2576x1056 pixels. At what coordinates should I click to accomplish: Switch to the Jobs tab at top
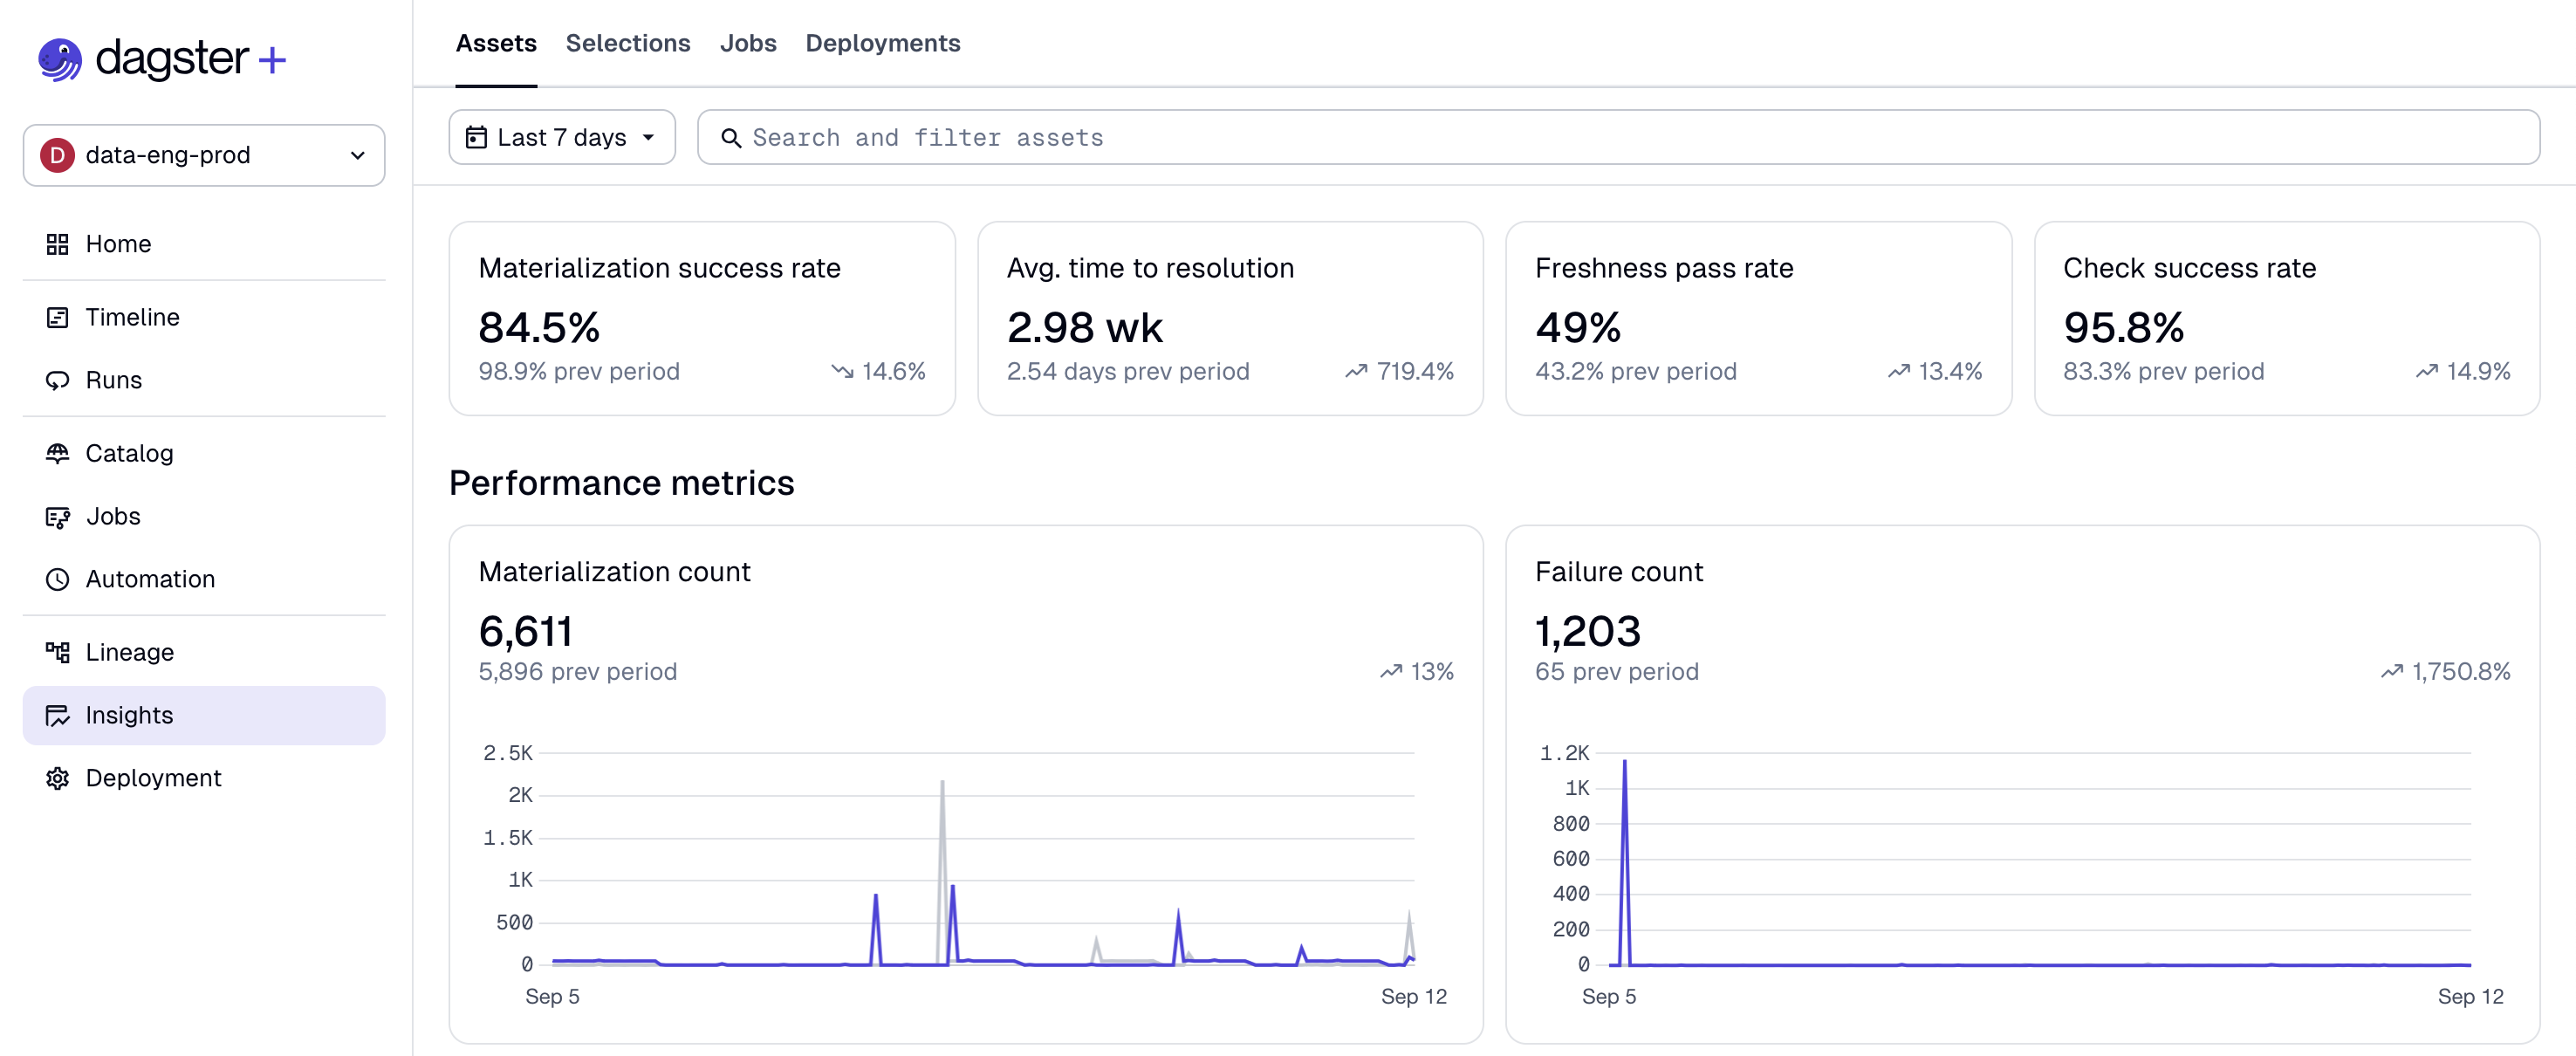tap(748, 43)
